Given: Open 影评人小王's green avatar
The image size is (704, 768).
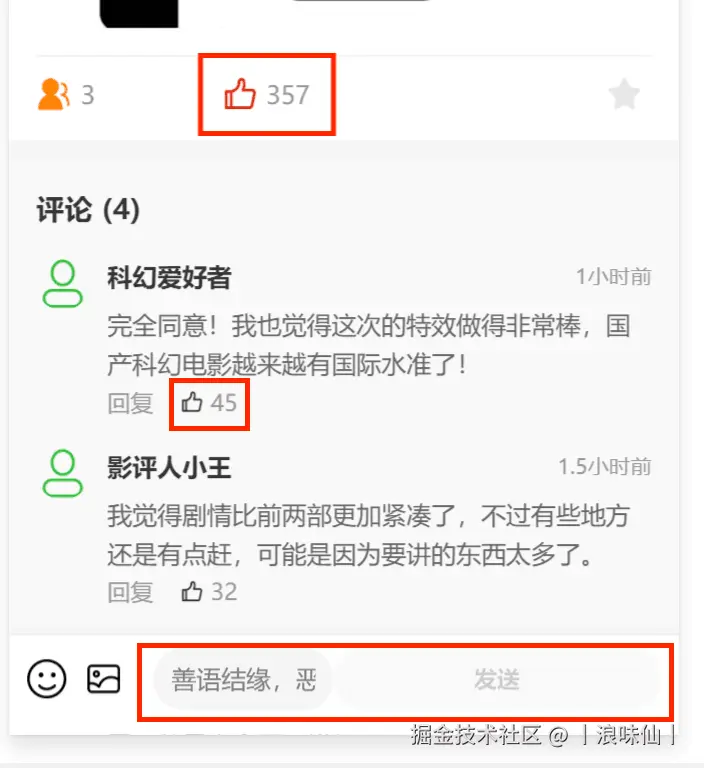Looking at the screenshot, I should [63, 473].
